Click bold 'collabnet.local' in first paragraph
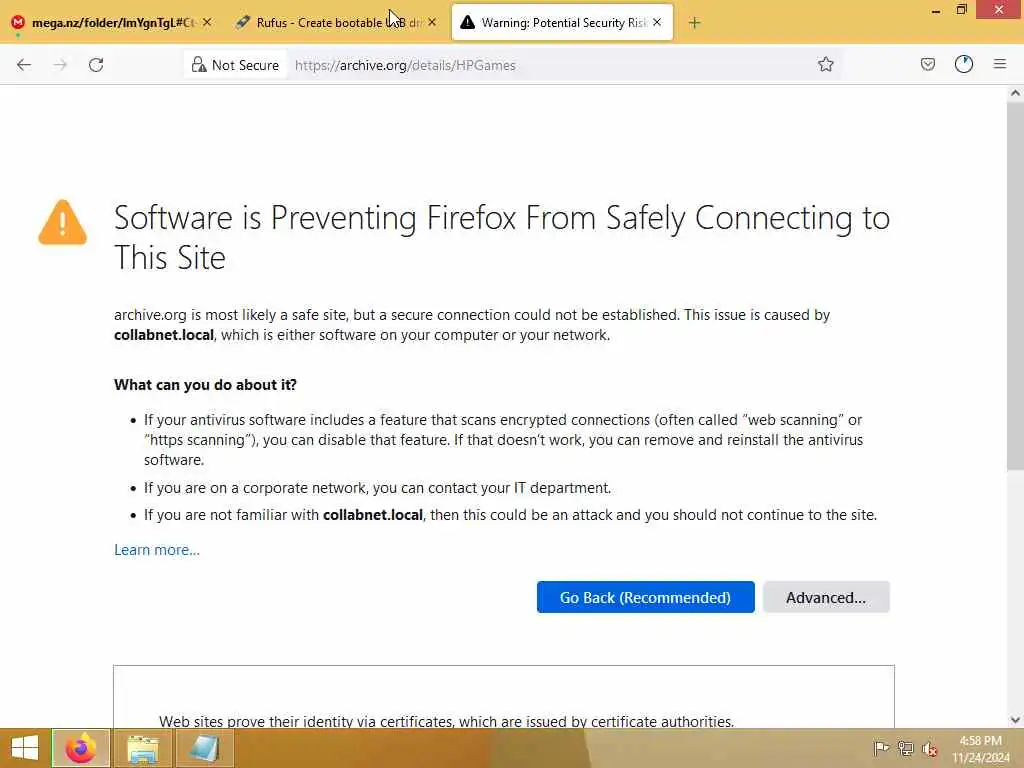This screenshot has height=768, width=1024. click(164, 335)
